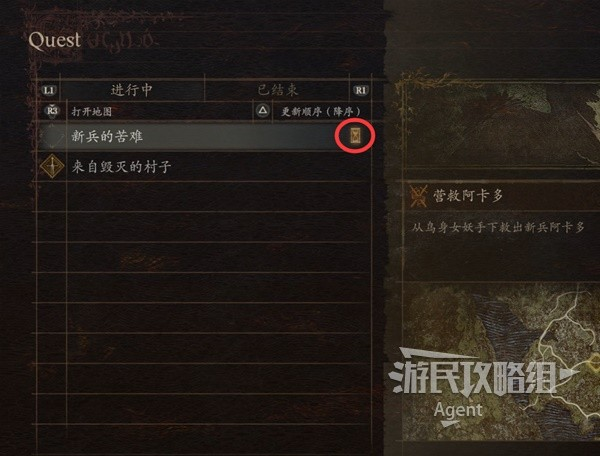Click the R1 button icon
600x456 pixels.
360,90
